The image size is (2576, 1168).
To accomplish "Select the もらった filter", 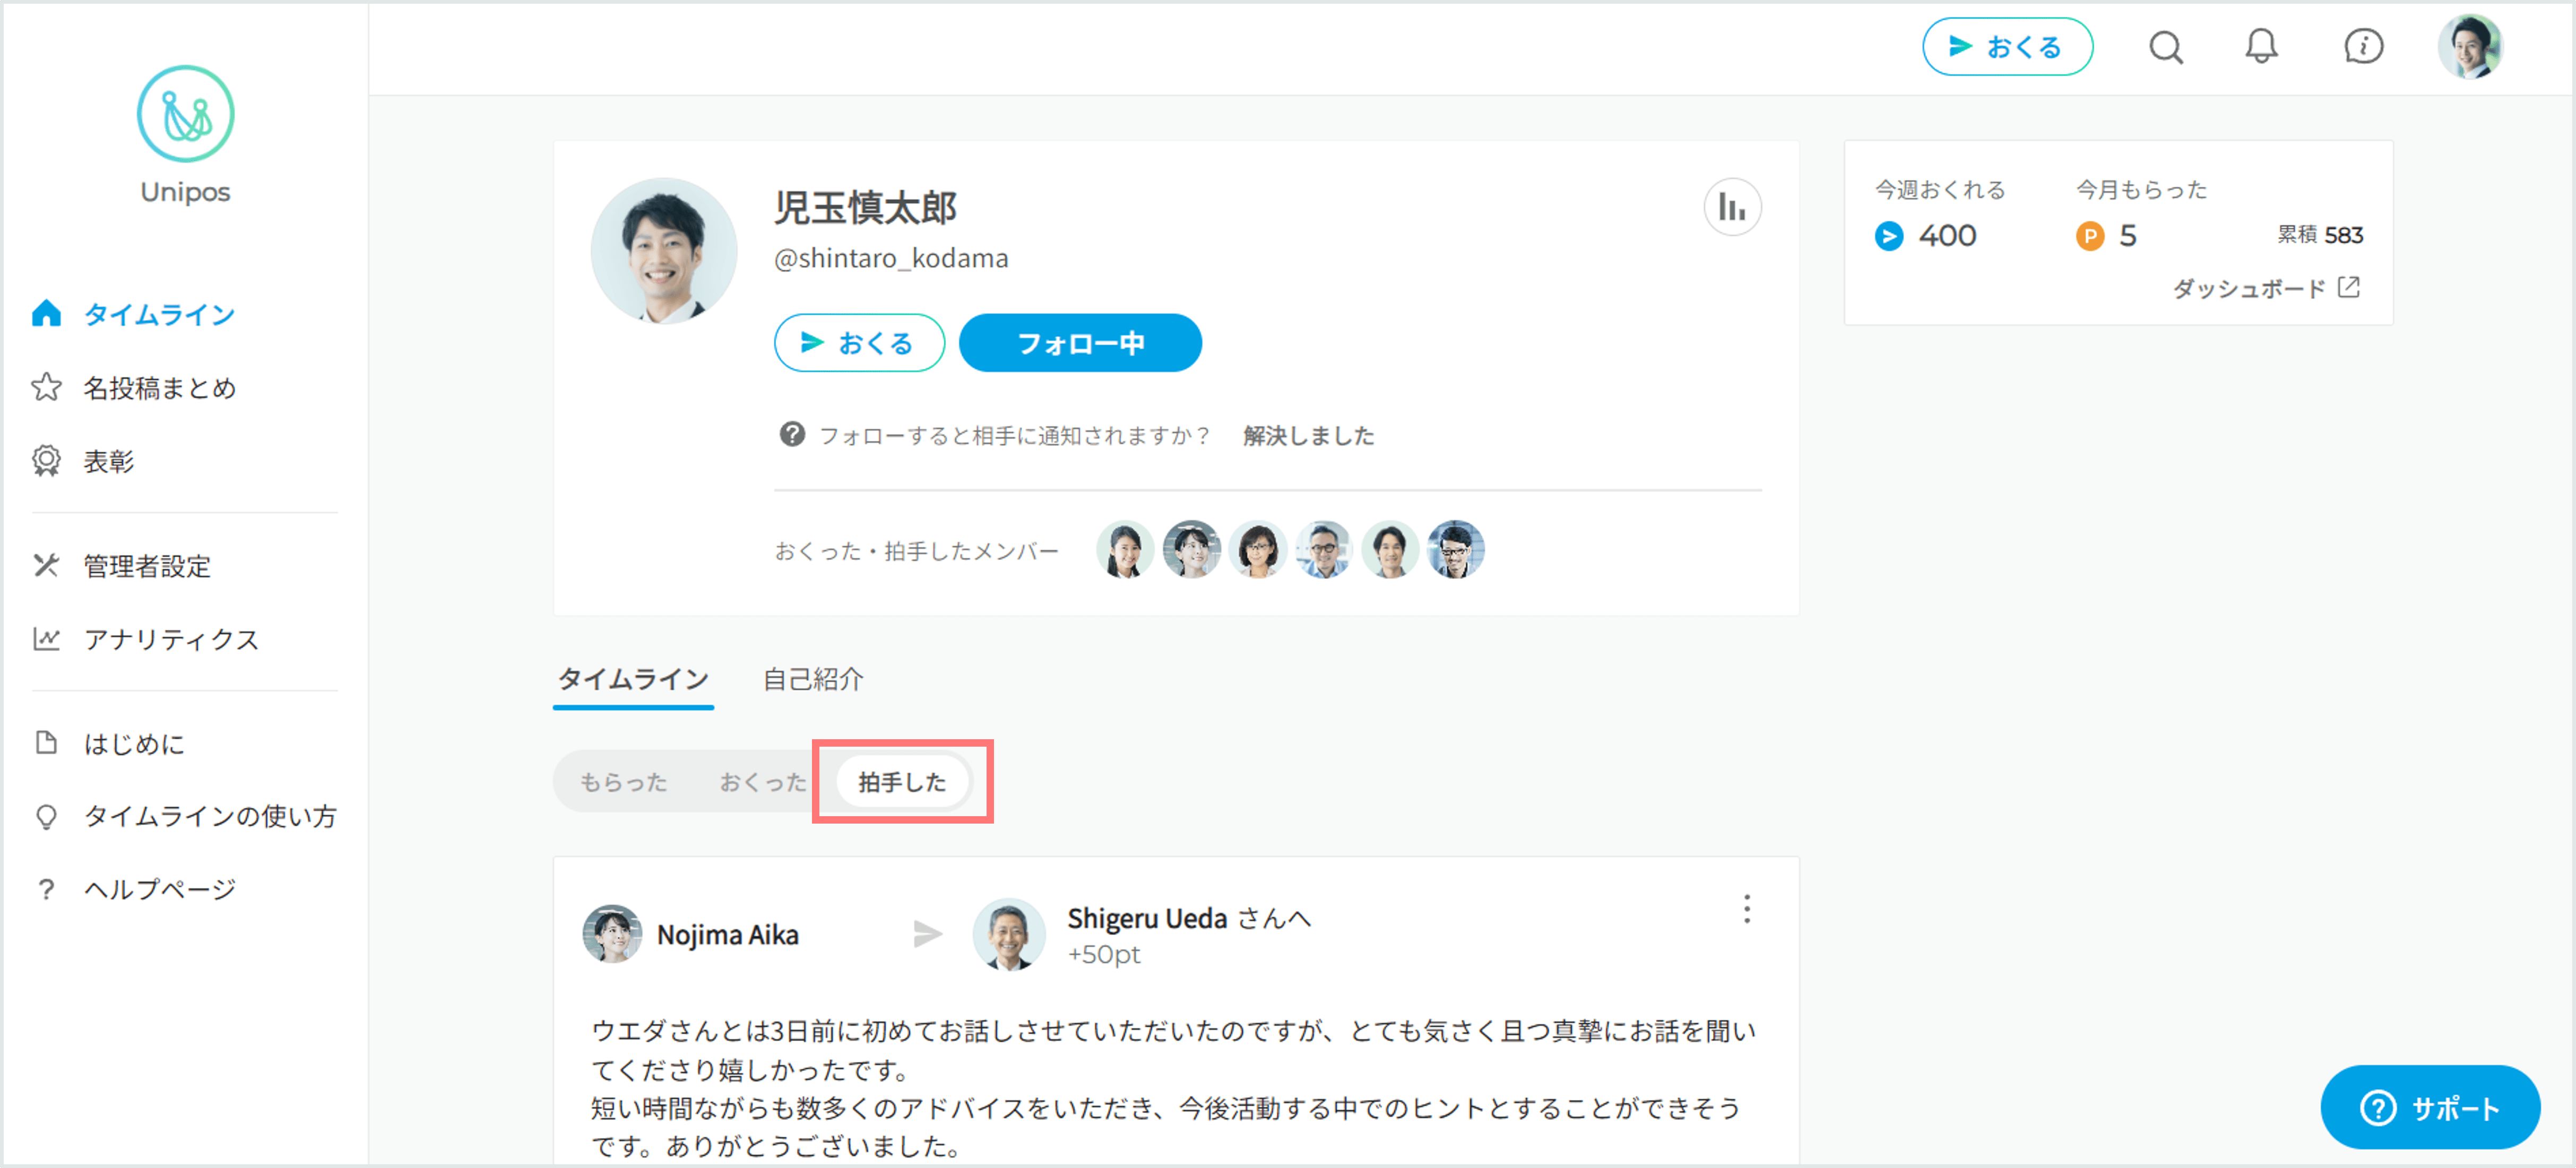I will tap(623, 782).
